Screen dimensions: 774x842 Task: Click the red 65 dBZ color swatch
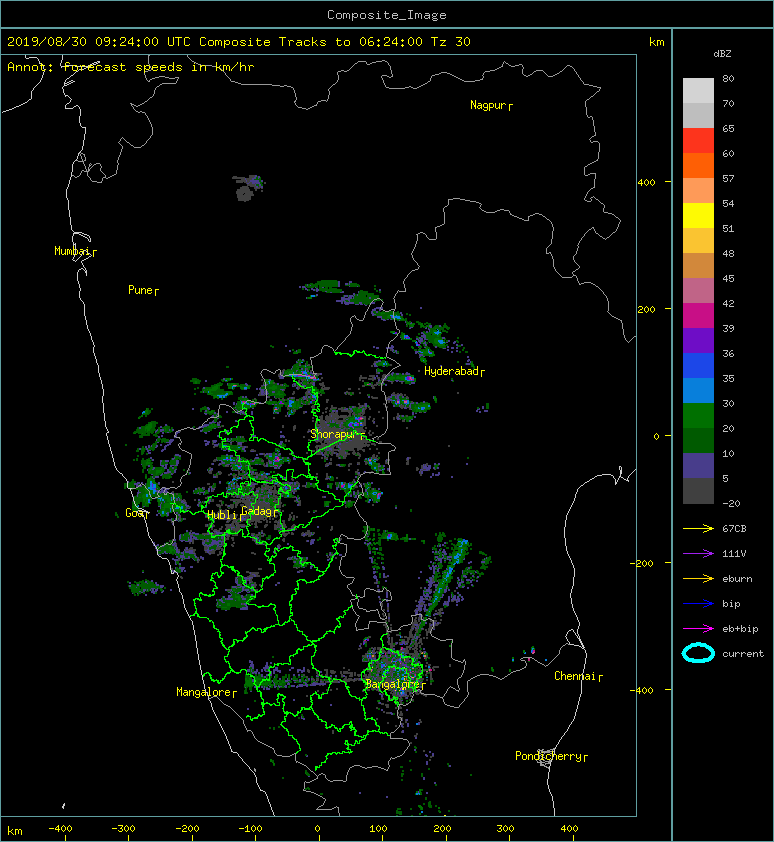[x=698, y=140]
